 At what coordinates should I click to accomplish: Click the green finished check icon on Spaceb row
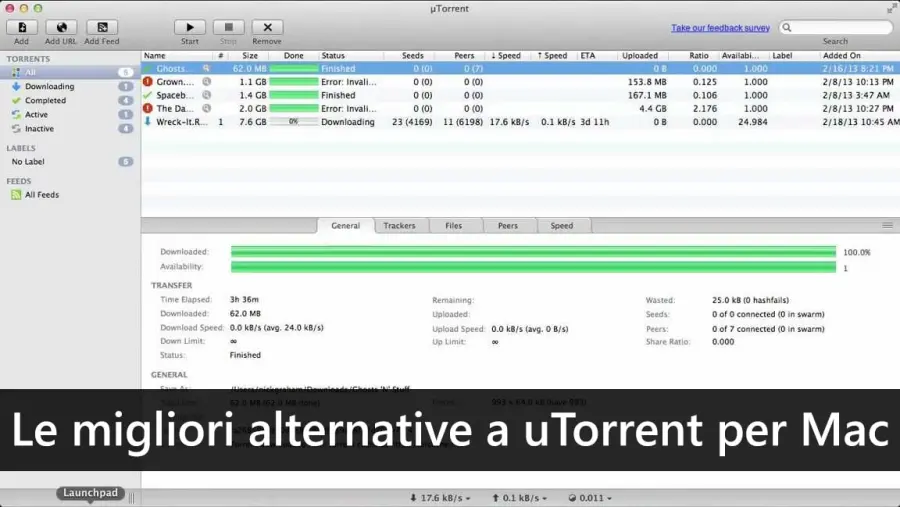[148, 95]
